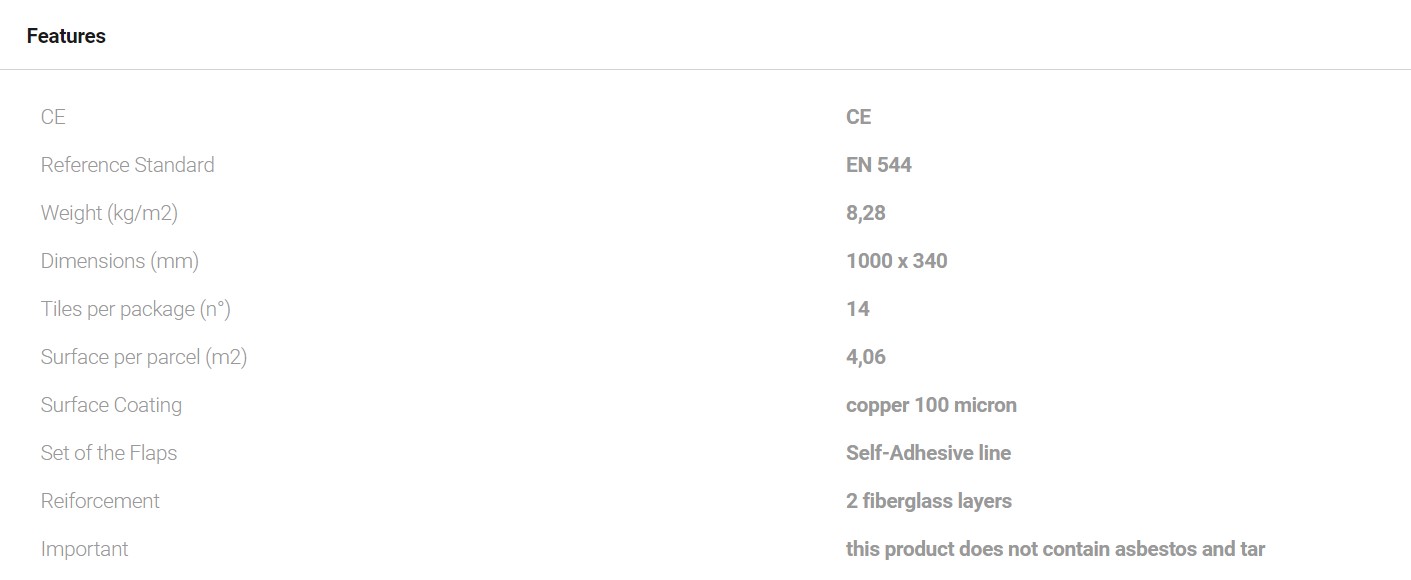Click the Reiforcement label
This screenshot has height=580, width=1411.
point(100,501)
